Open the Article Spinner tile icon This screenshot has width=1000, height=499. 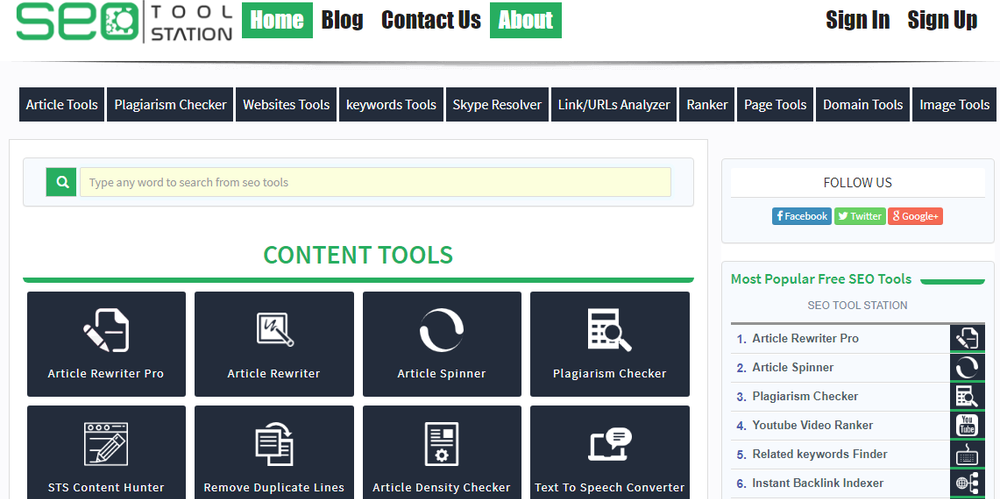click(x=441, y=330)
